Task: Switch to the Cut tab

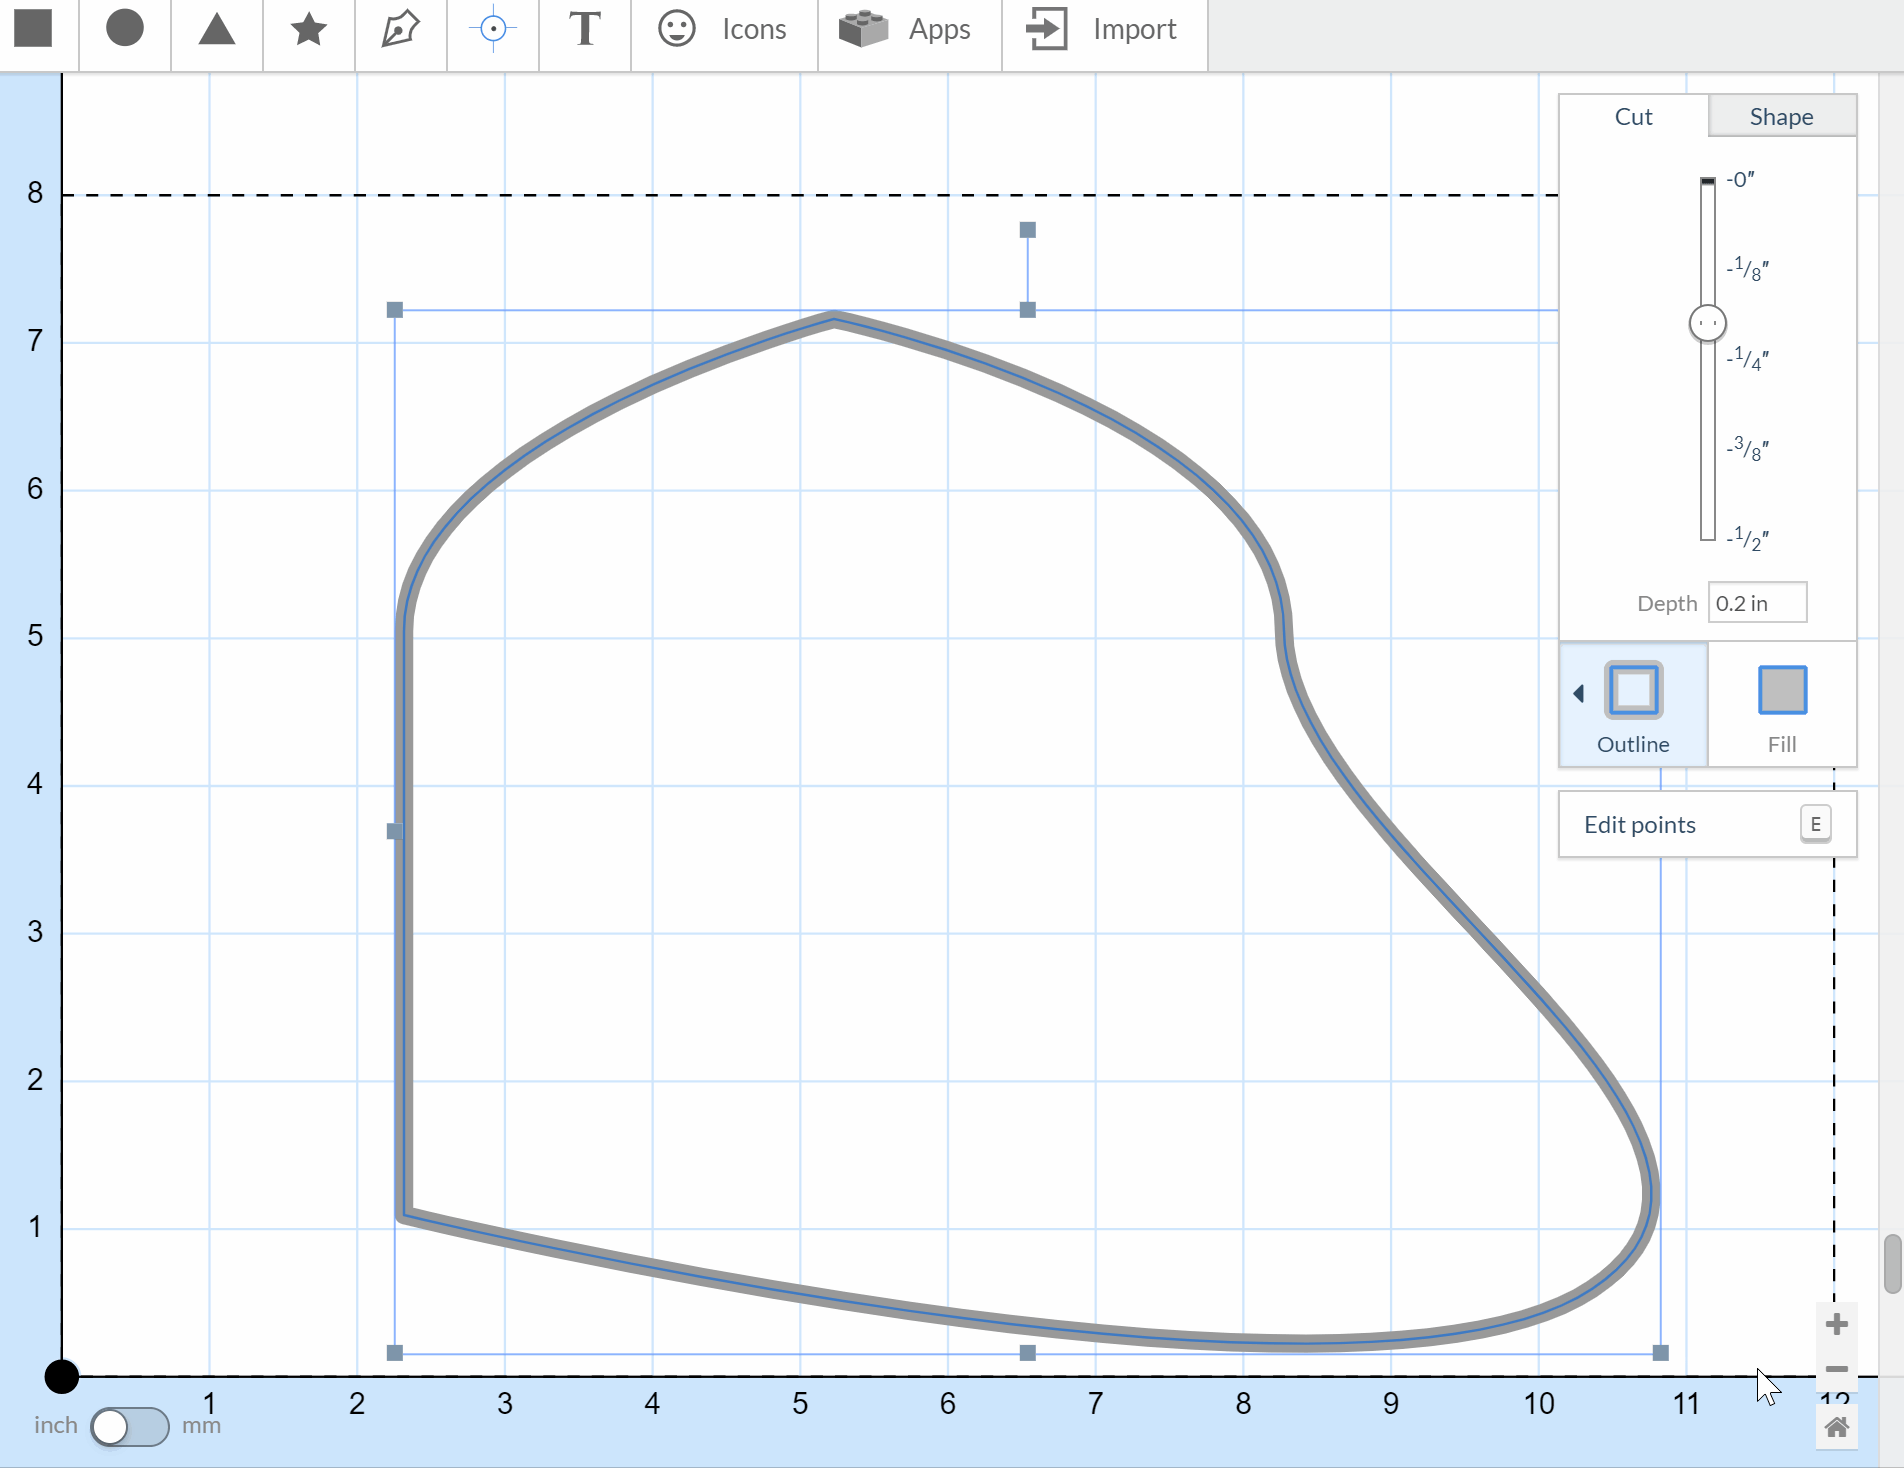Action: pyautogui.click(x=1633, y=117)
